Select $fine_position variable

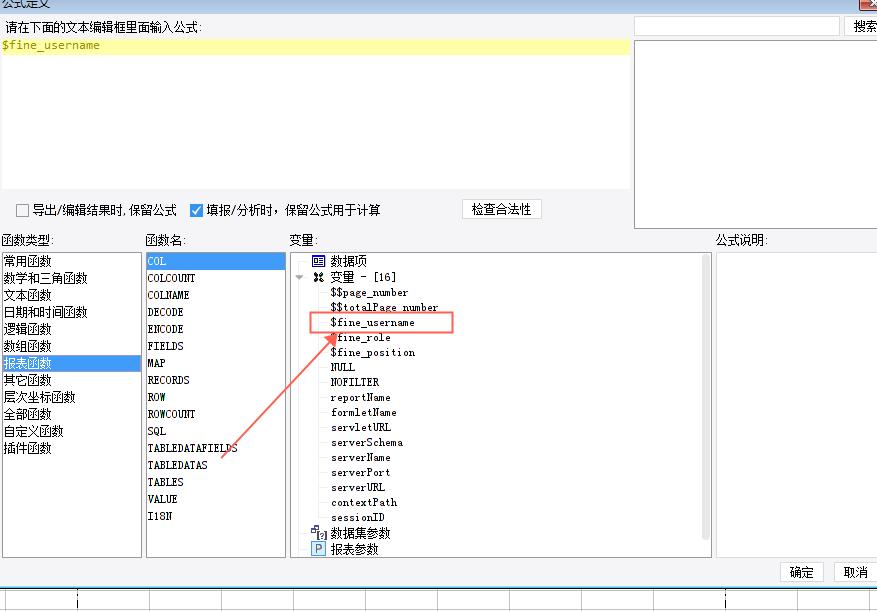coord(373,352)
